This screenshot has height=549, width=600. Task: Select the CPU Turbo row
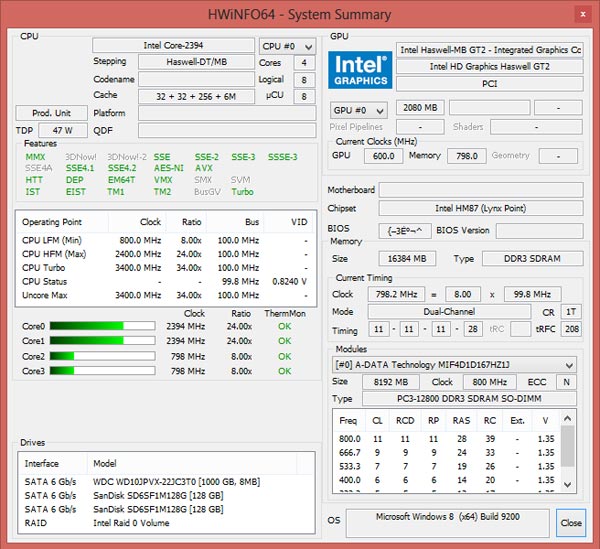coord(165,268)
